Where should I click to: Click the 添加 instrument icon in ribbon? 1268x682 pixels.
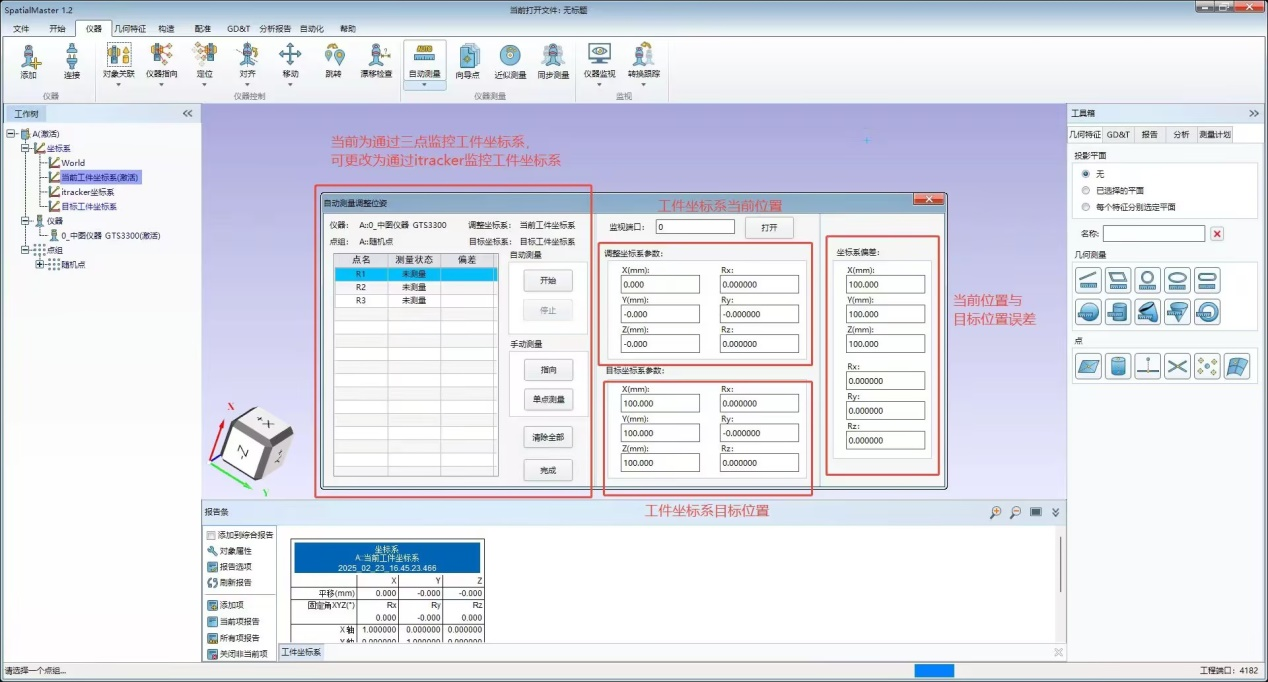pyautogui.click(x=28, y=61)
